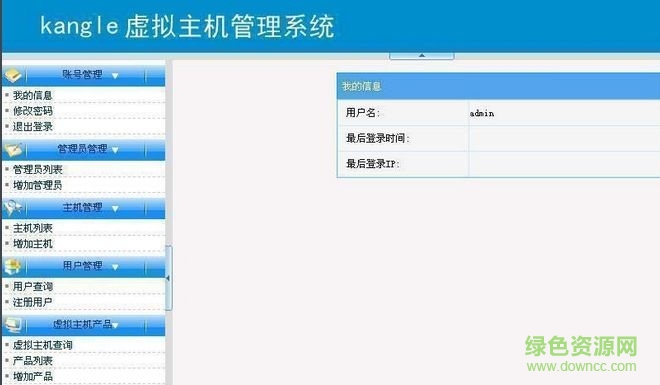Click the 用户管理 header label
660x385 pixels.
(82, 266)
